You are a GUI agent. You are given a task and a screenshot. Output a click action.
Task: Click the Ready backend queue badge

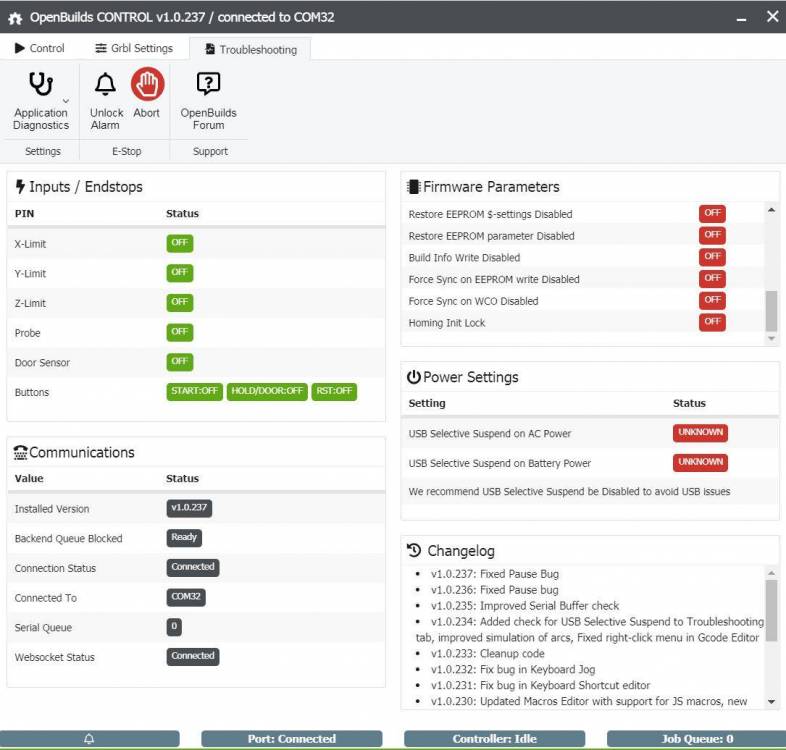pyautogui.click(x=184, y=537)
